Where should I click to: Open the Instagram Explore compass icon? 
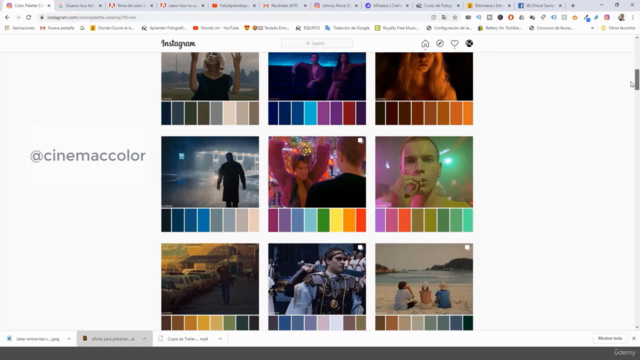(x=440, y=44)
